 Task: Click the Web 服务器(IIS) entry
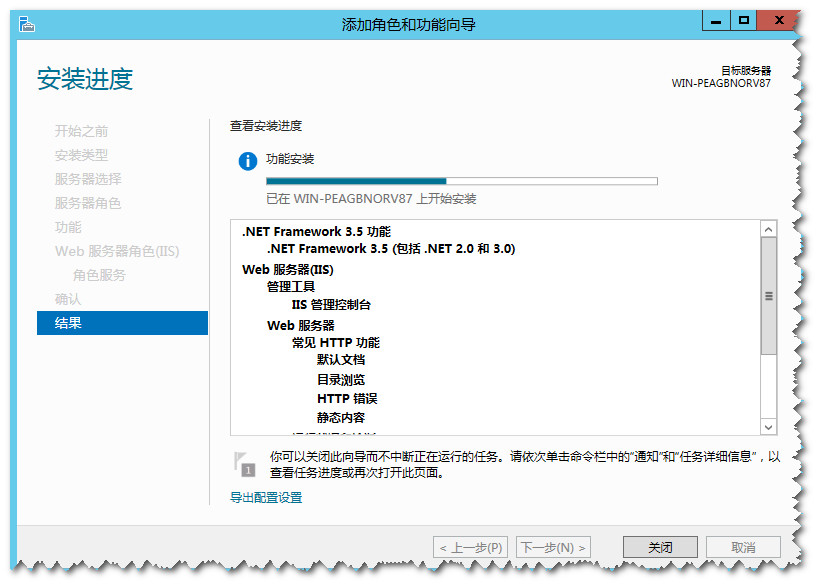click(287, 270)
